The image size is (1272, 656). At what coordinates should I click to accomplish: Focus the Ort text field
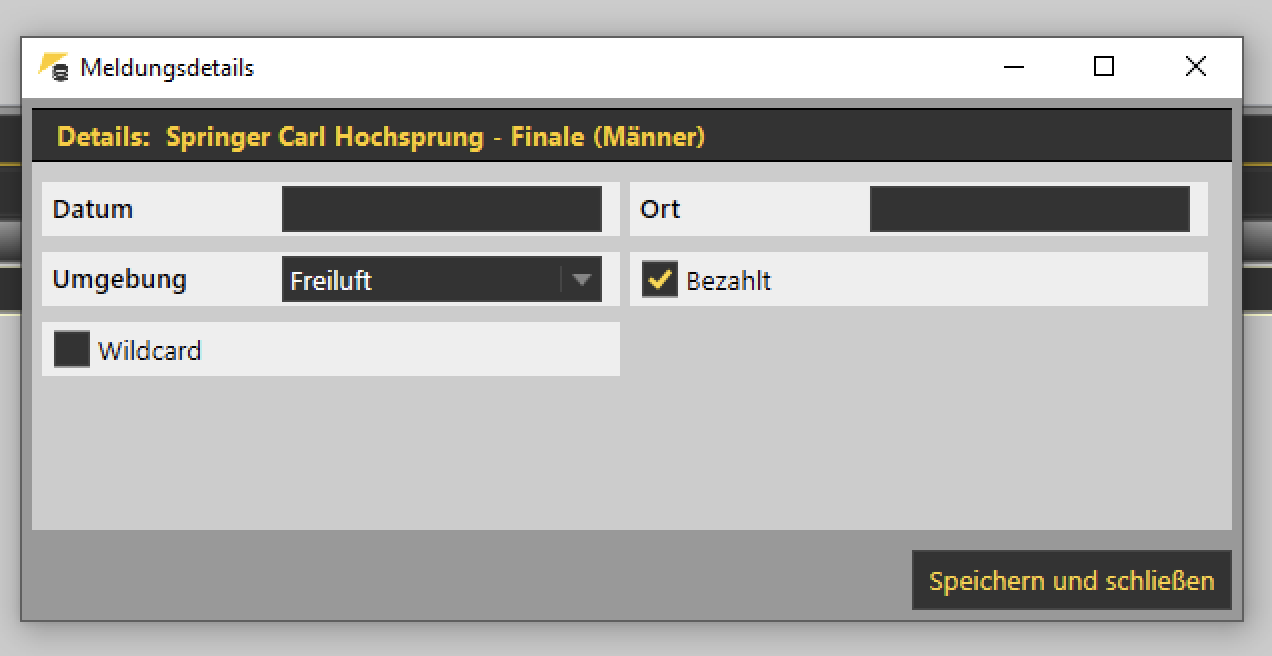click(1029, 209)
